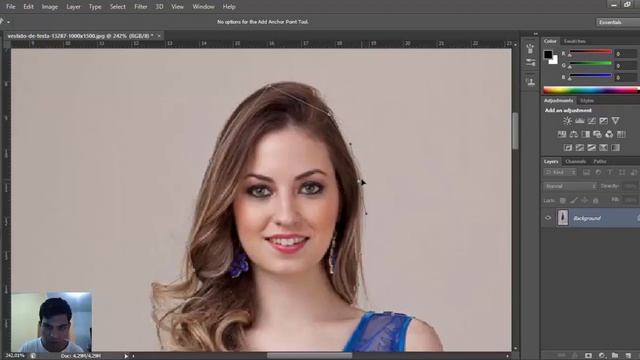Image resolution: width=640 pixels, height=360 pixels.
Task: Click the blue B color slider
Action: coord(591,75)
